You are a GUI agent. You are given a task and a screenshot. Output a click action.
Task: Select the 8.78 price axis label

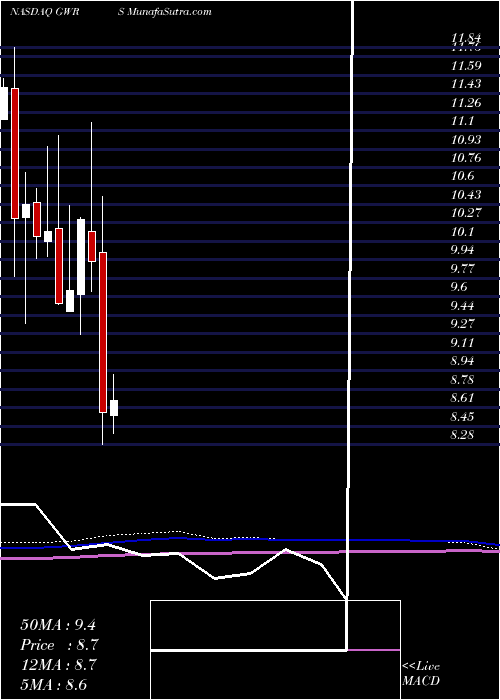[x=462, y=379]
